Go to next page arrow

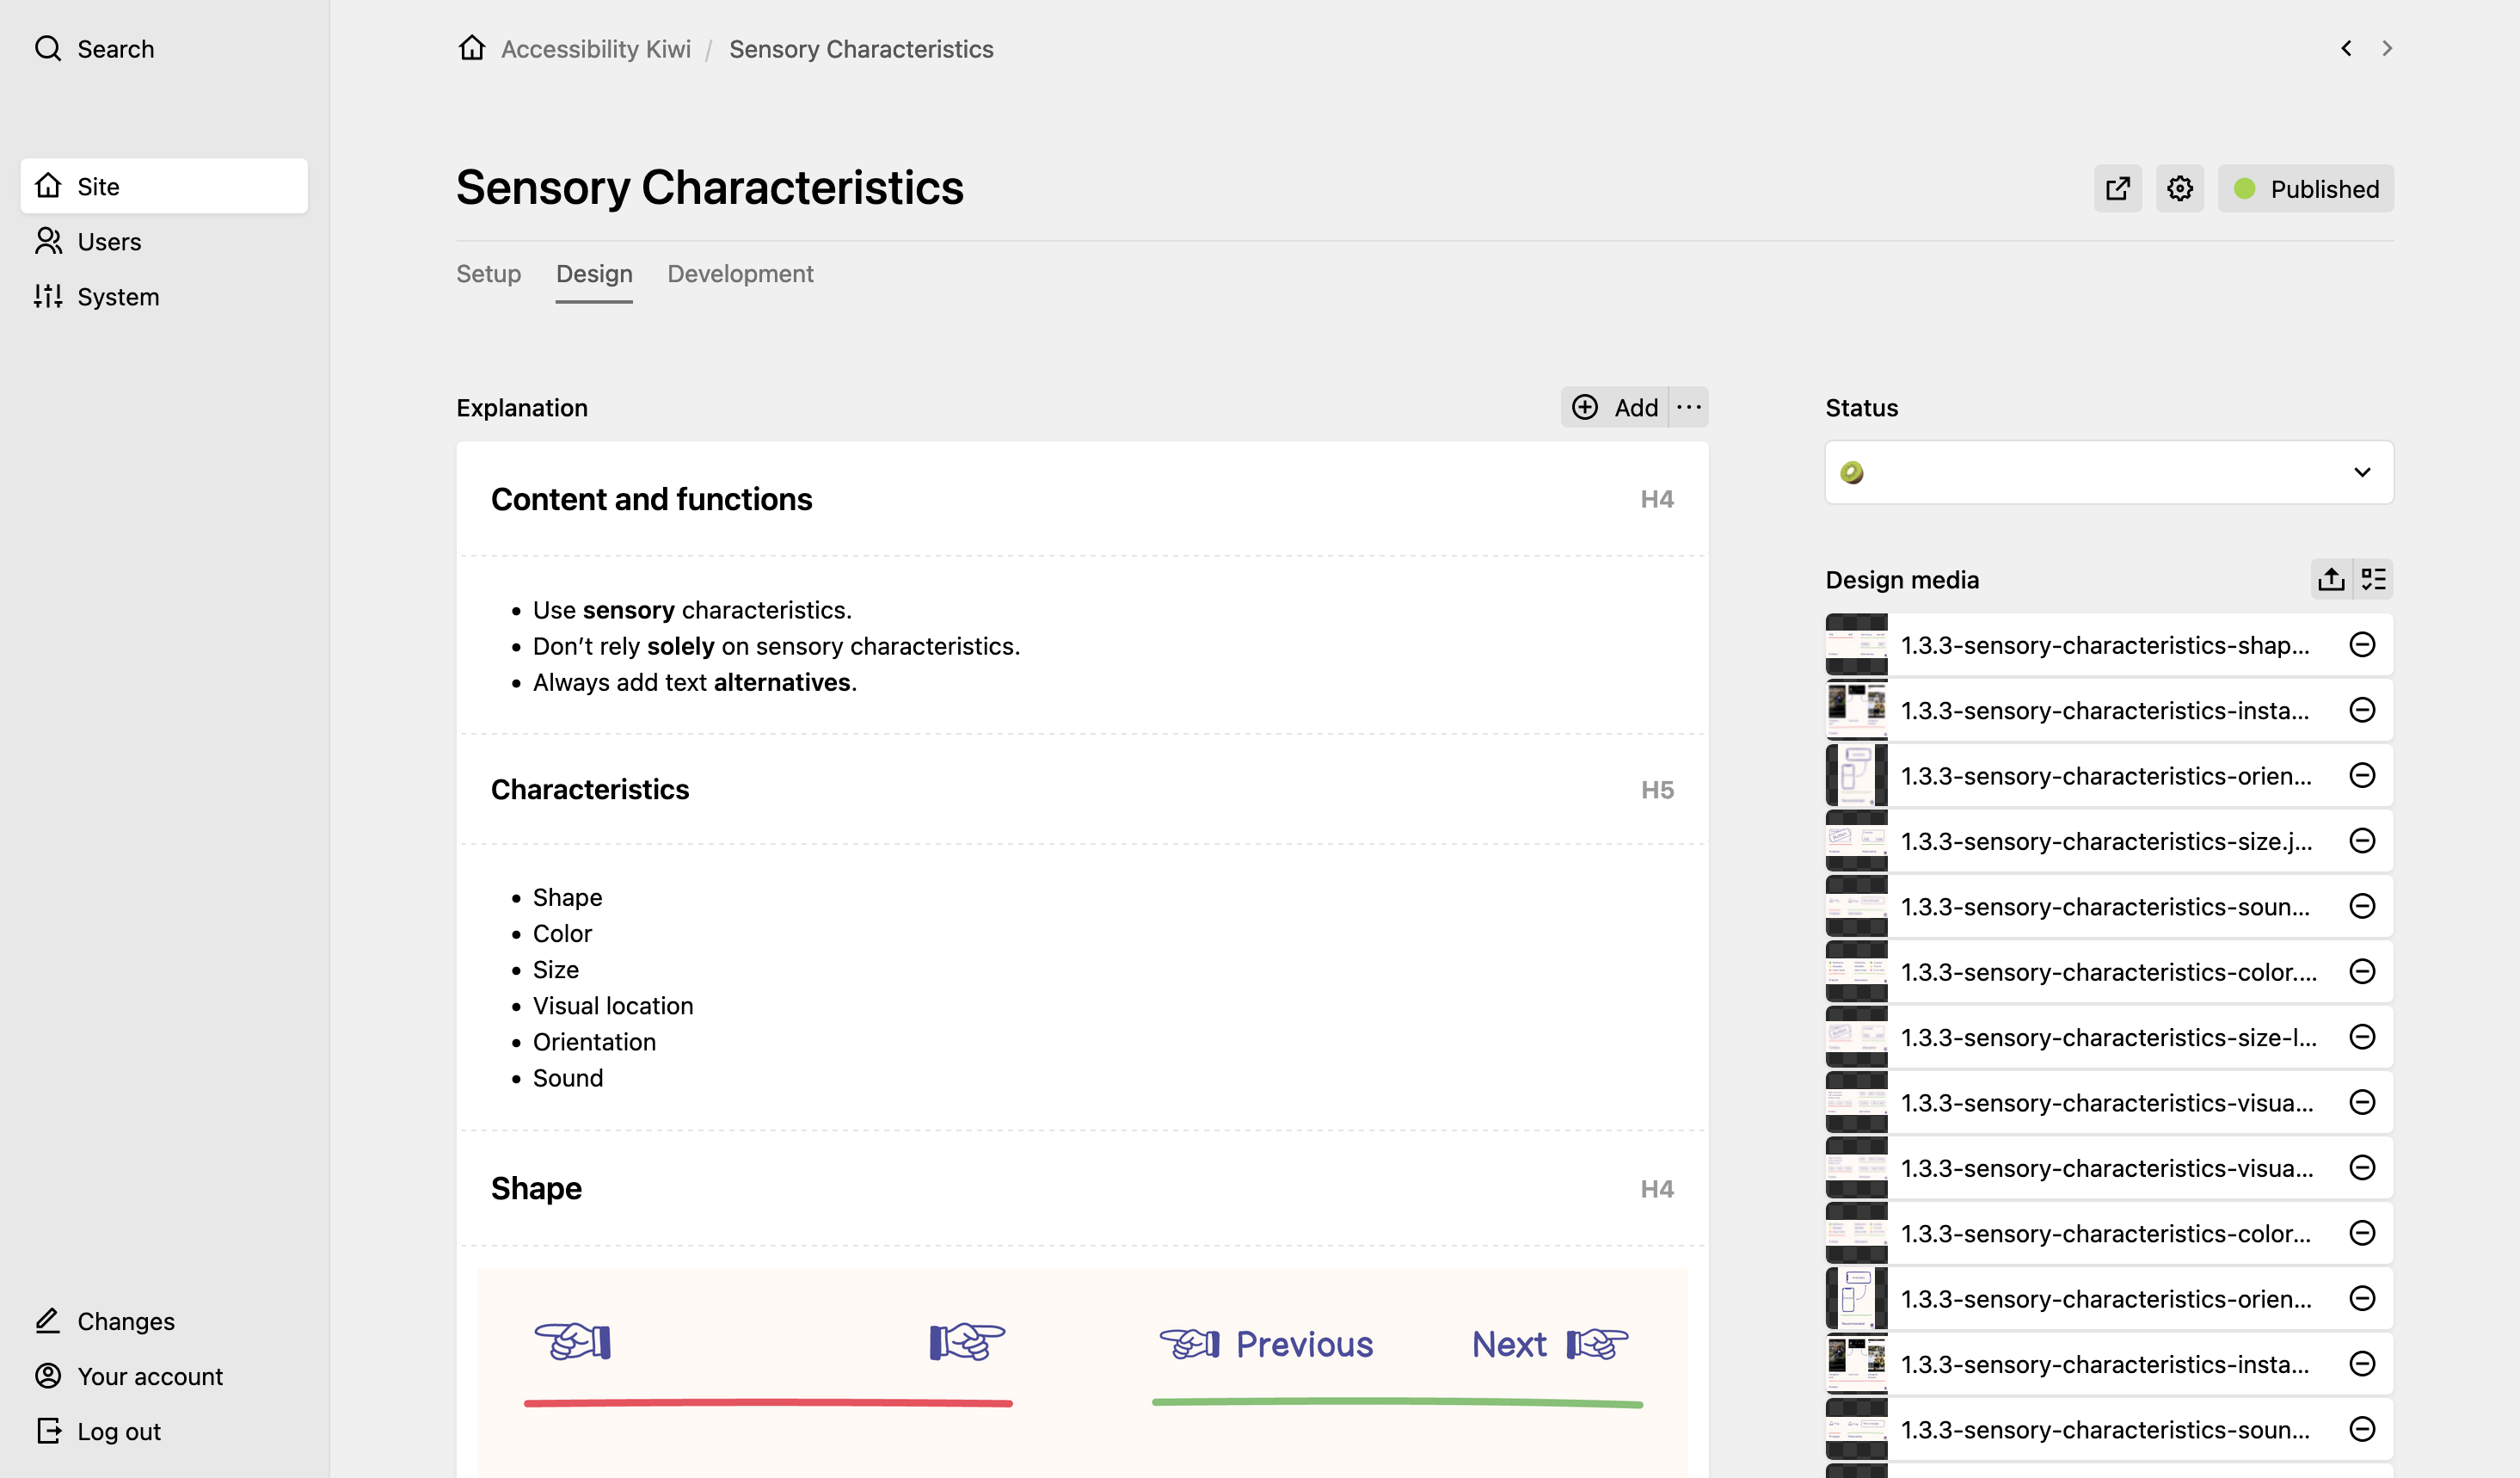2387,48
